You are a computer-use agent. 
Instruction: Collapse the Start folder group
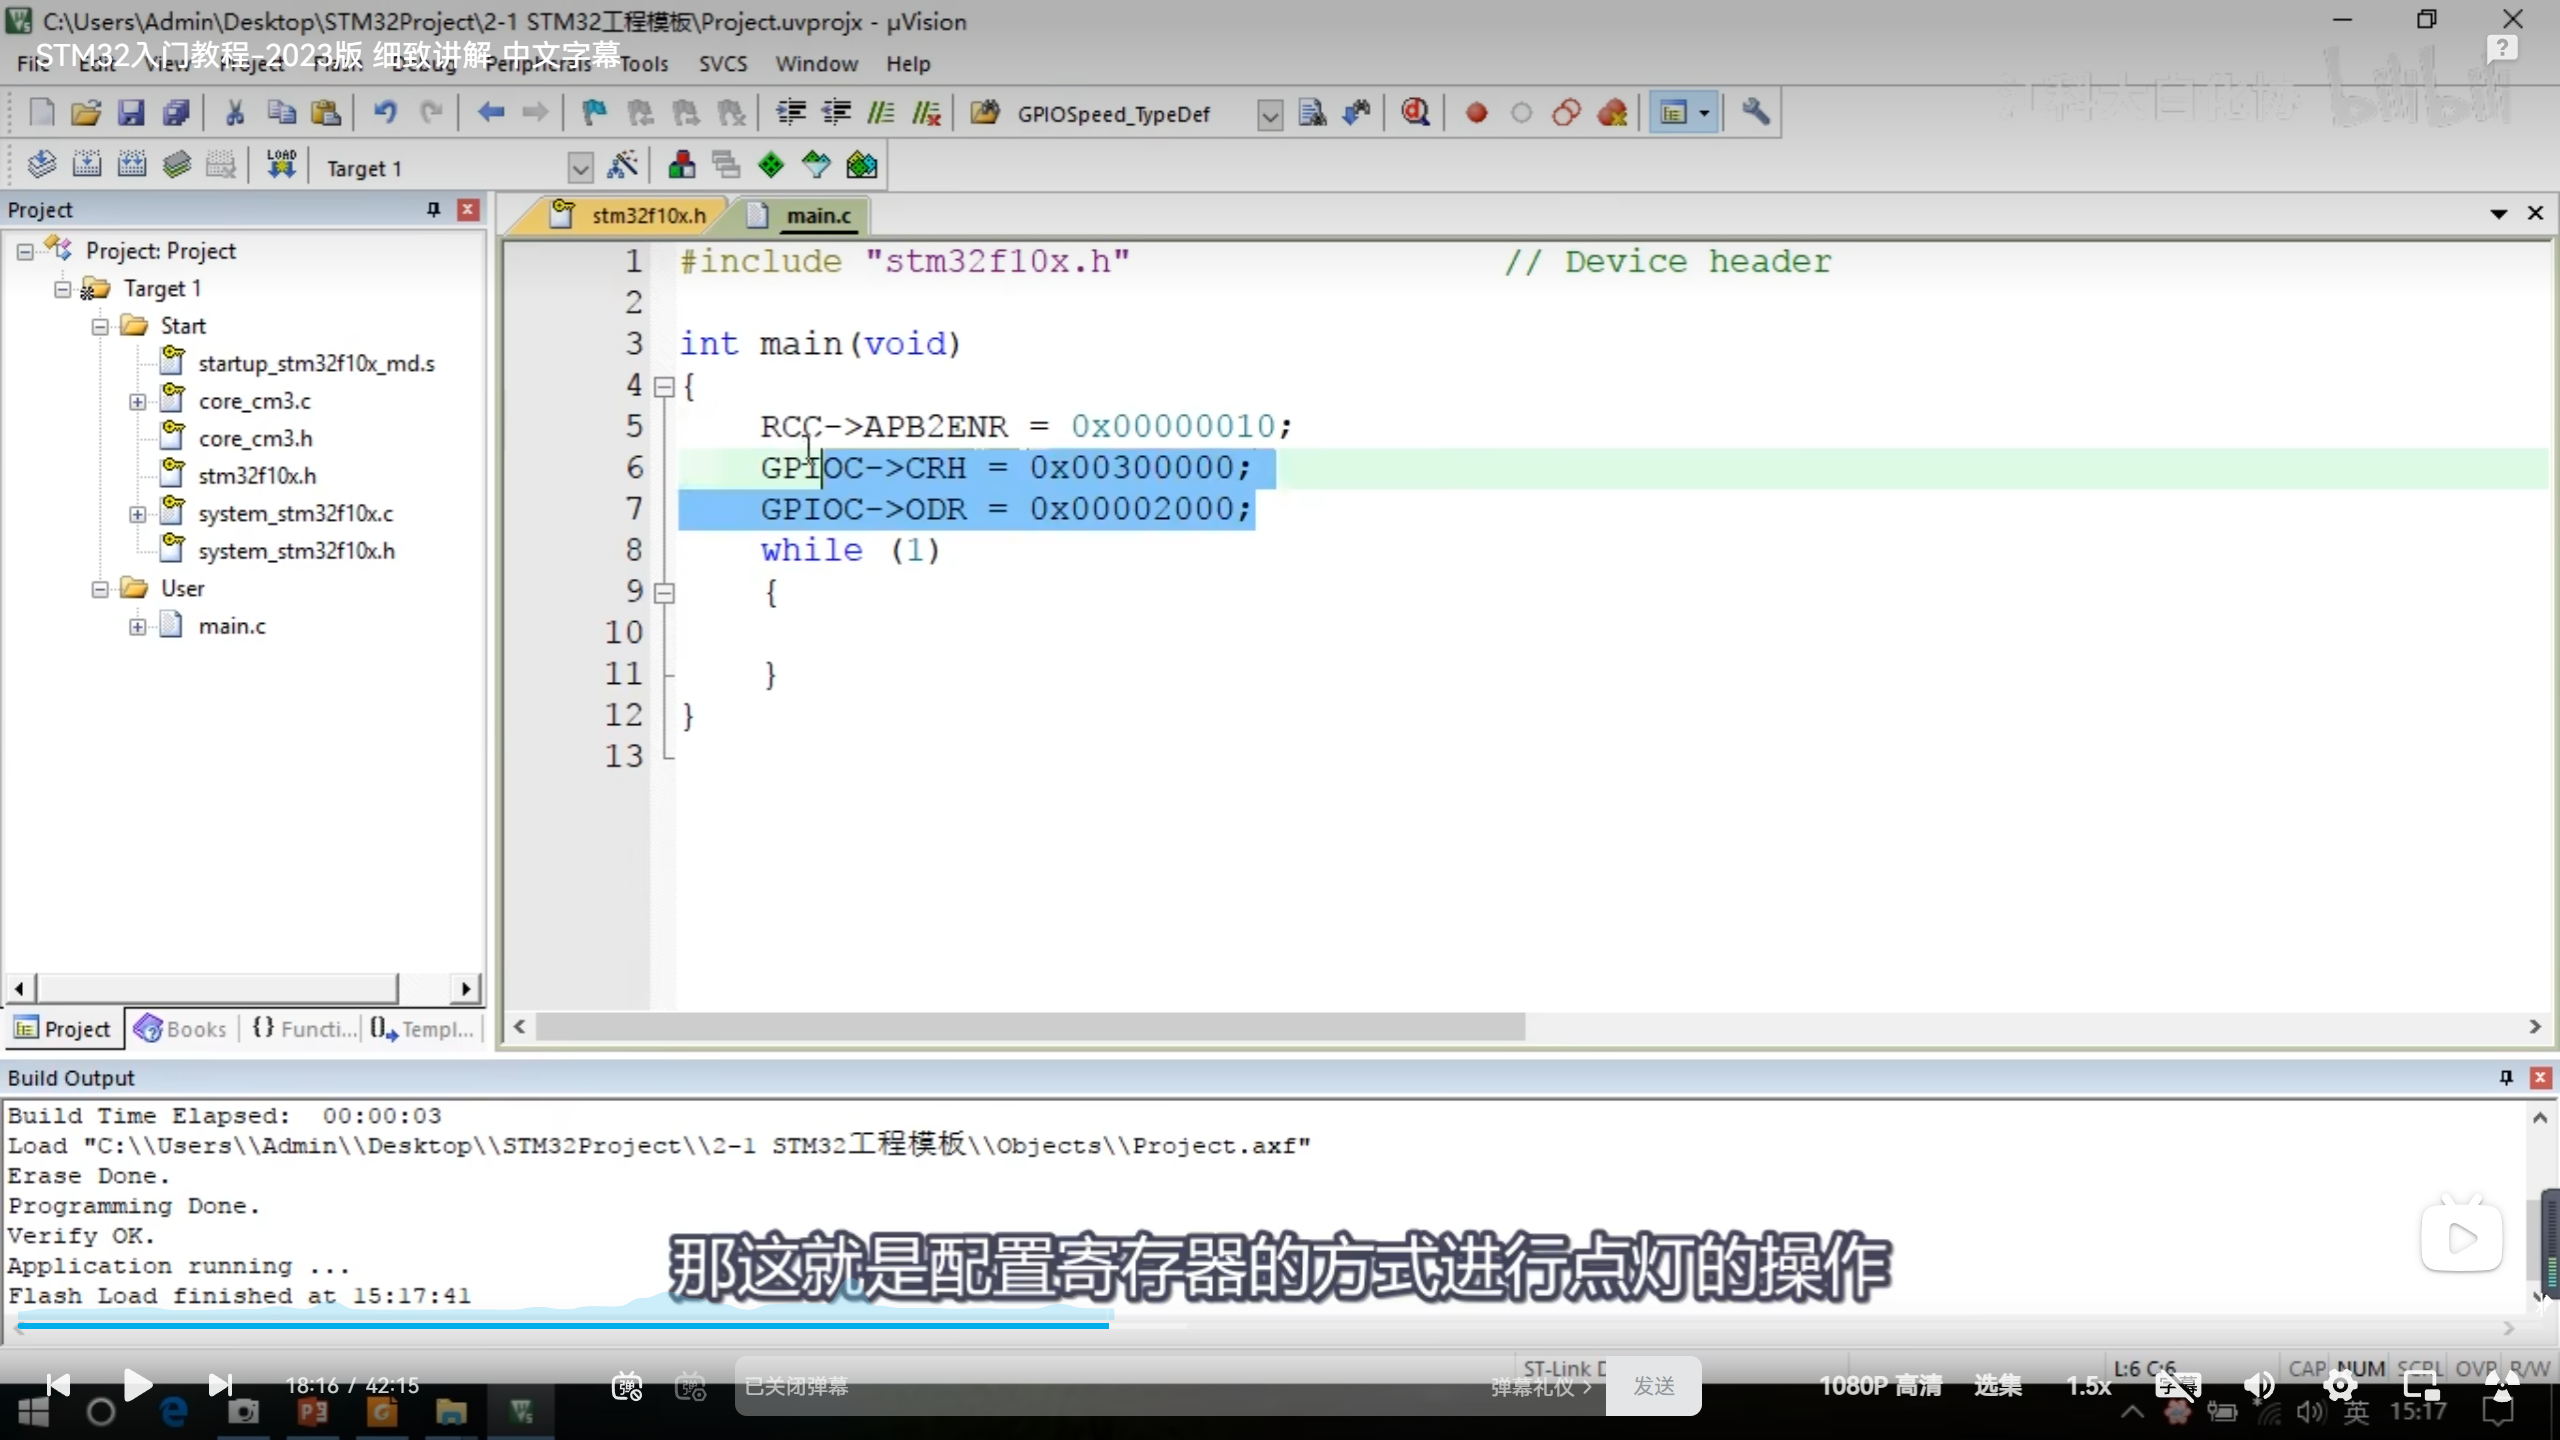coord(100,326)
